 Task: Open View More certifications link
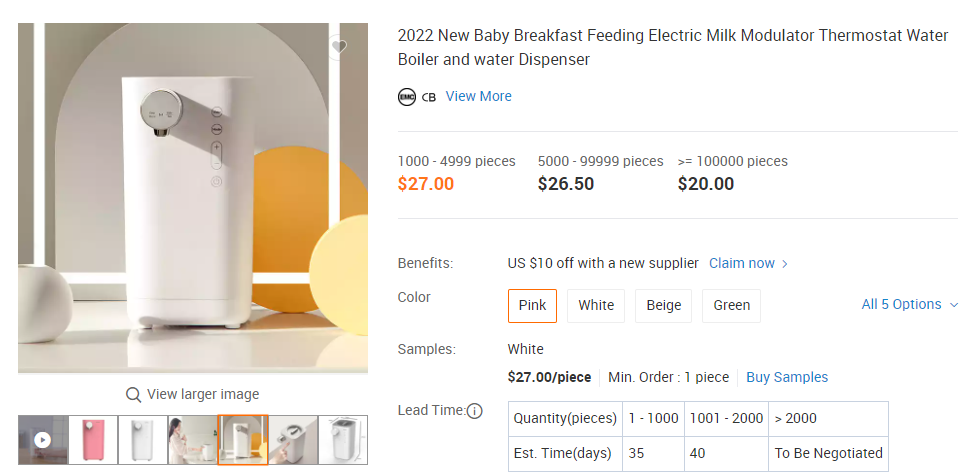478,96
